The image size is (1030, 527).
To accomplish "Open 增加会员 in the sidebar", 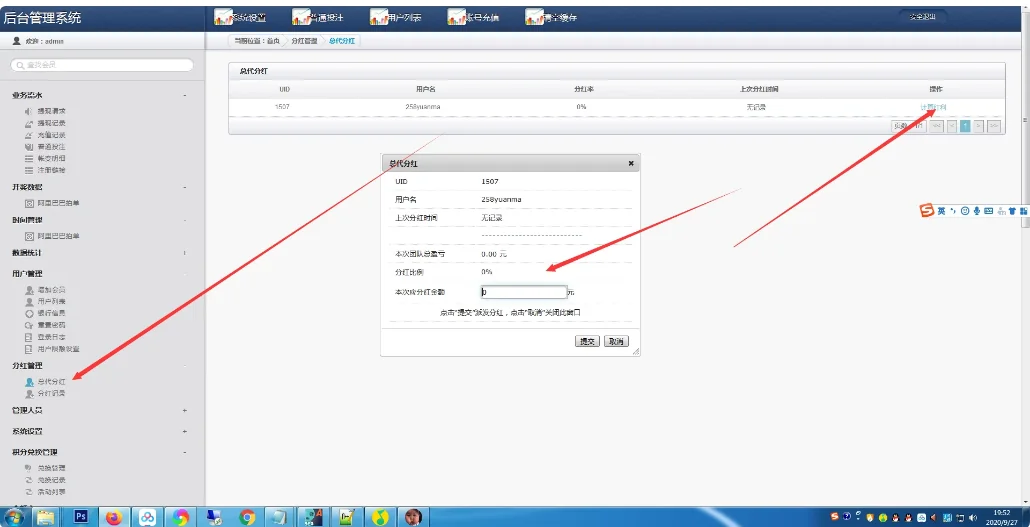I will (51, 290).
